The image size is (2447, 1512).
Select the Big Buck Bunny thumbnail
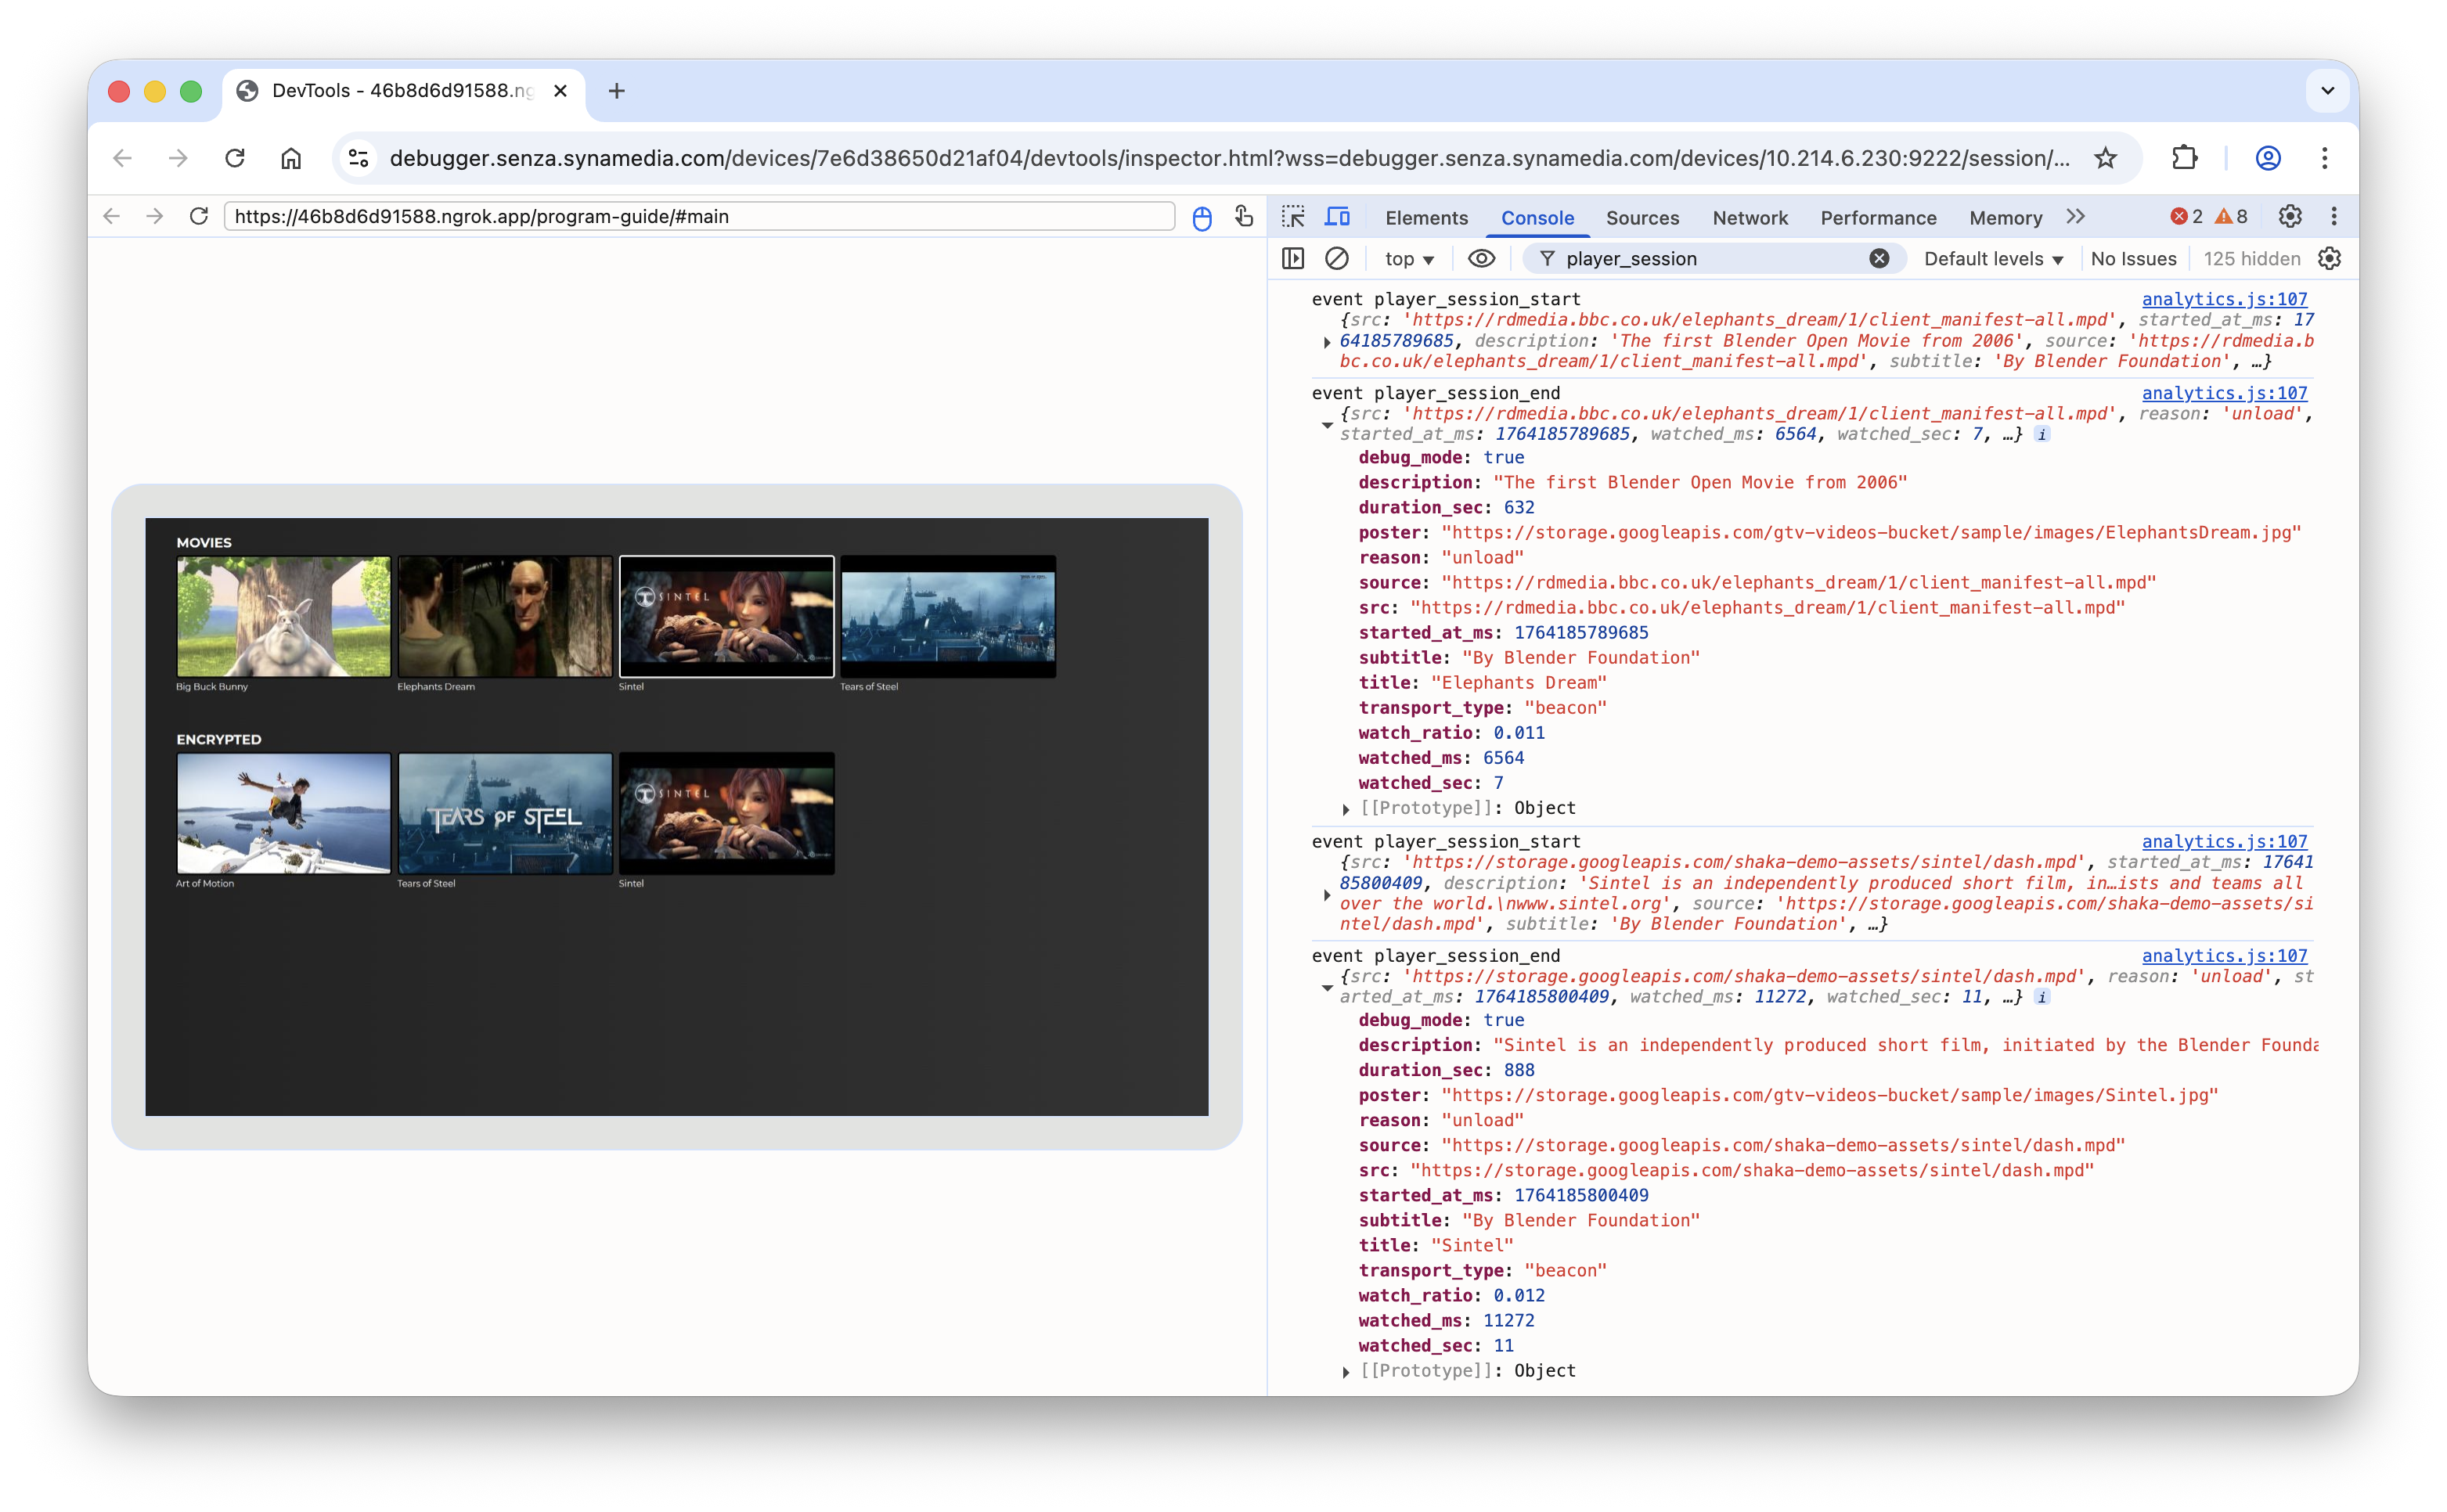(x=284, y=617)
